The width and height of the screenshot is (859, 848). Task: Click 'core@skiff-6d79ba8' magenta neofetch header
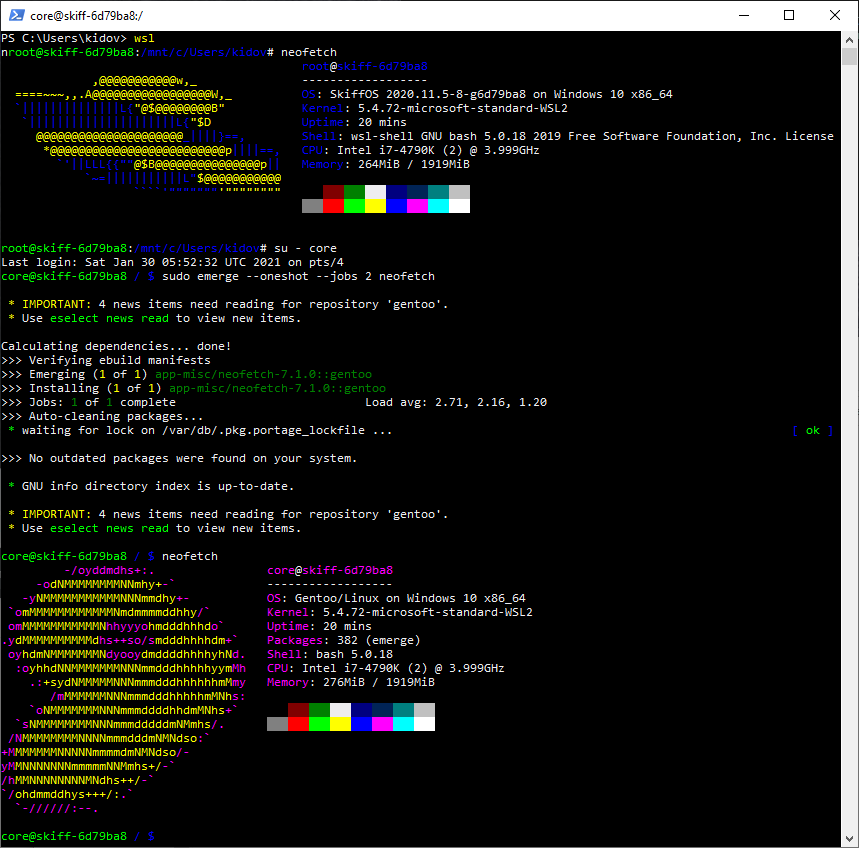click(x=330, y=570)
